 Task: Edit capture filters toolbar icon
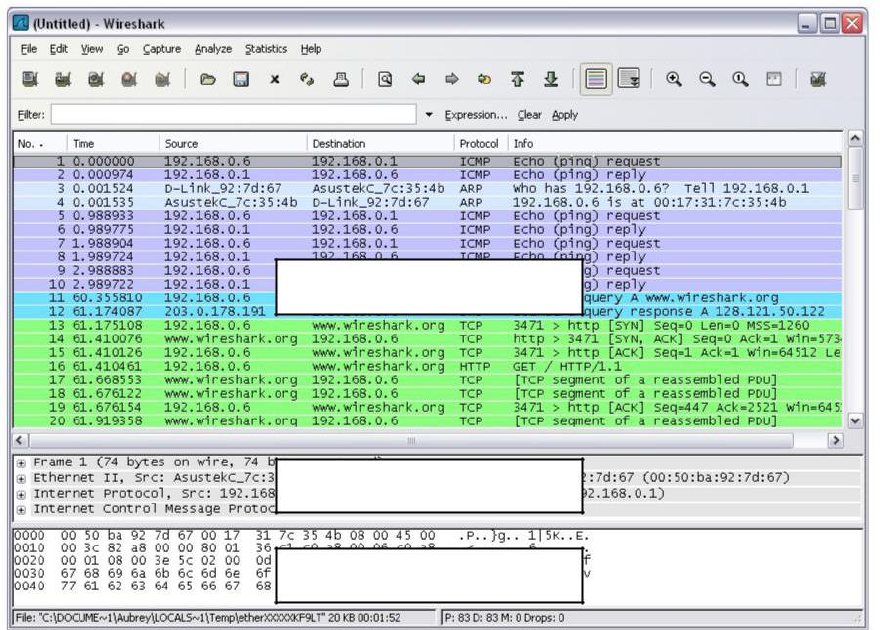tap(818, 79)
